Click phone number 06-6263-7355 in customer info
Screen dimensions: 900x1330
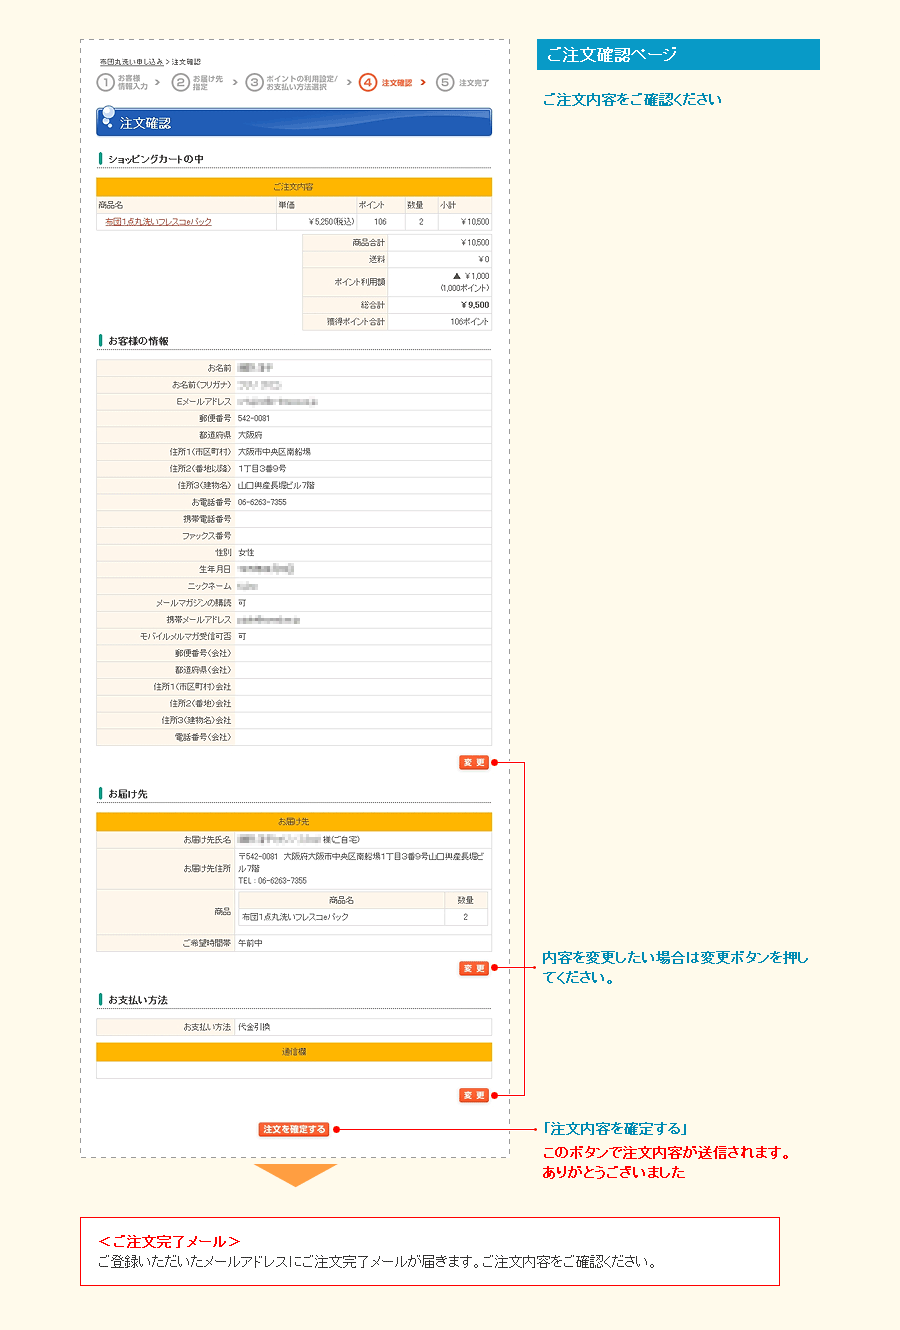tap(262, 502)
